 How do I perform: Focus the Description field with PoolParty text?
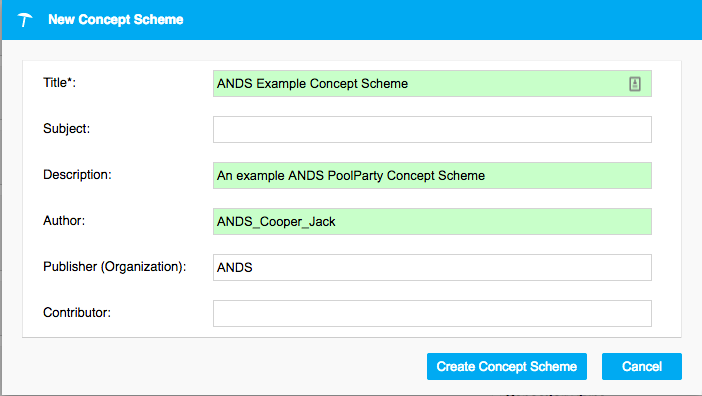tap(432, 175)
